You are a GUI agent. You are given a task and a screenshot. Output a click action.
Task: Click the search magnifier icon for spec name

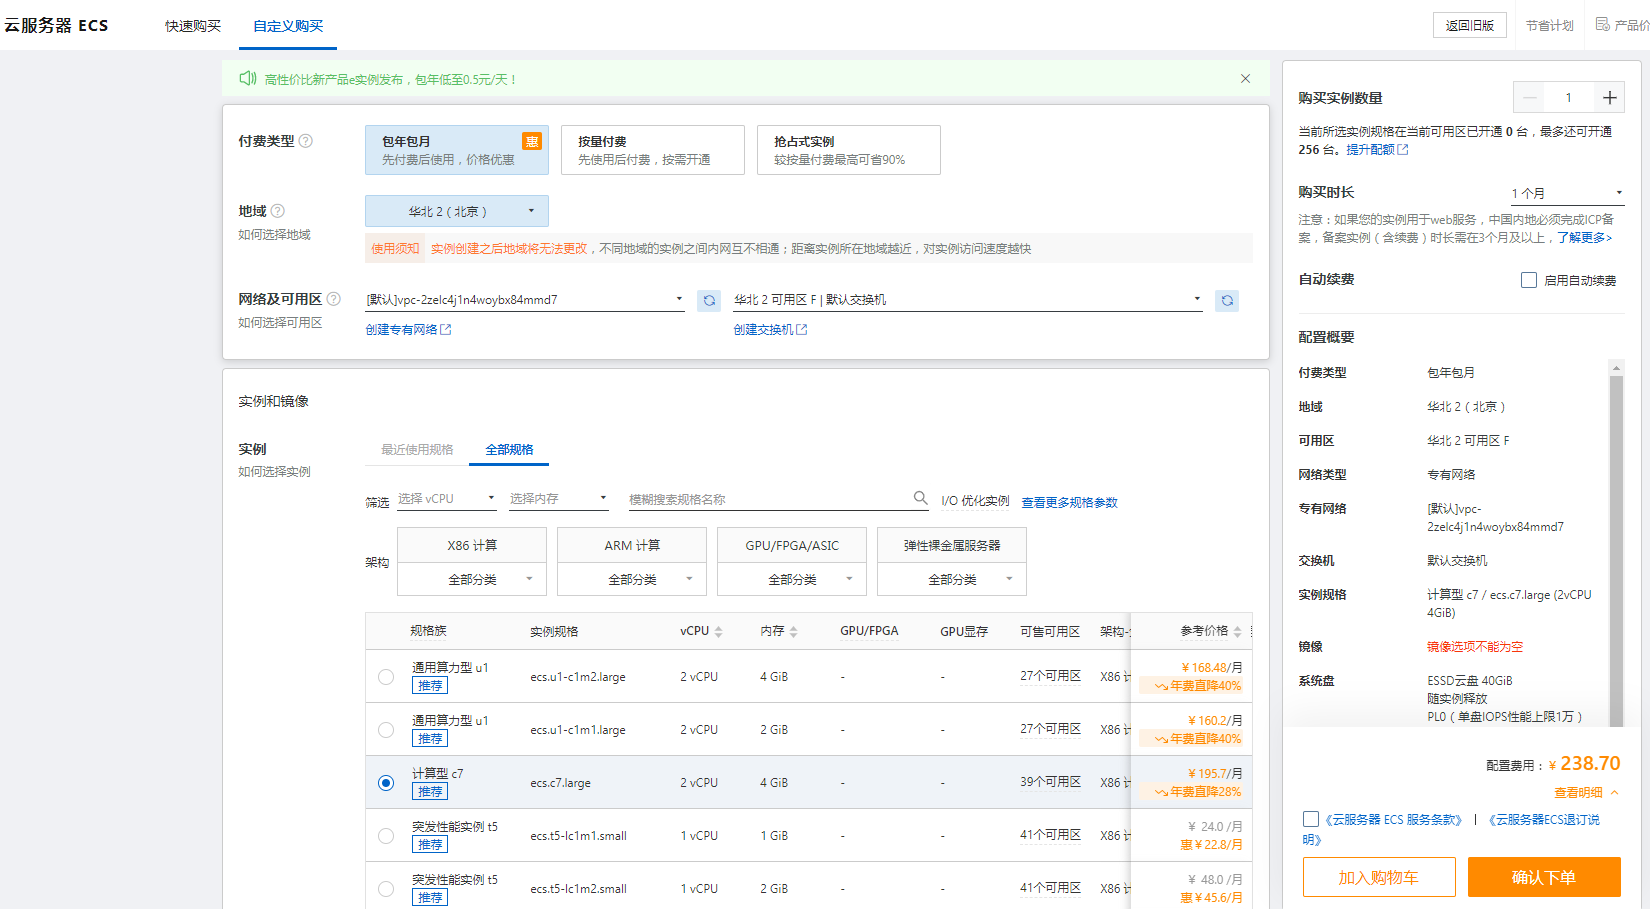pos(920,498)
